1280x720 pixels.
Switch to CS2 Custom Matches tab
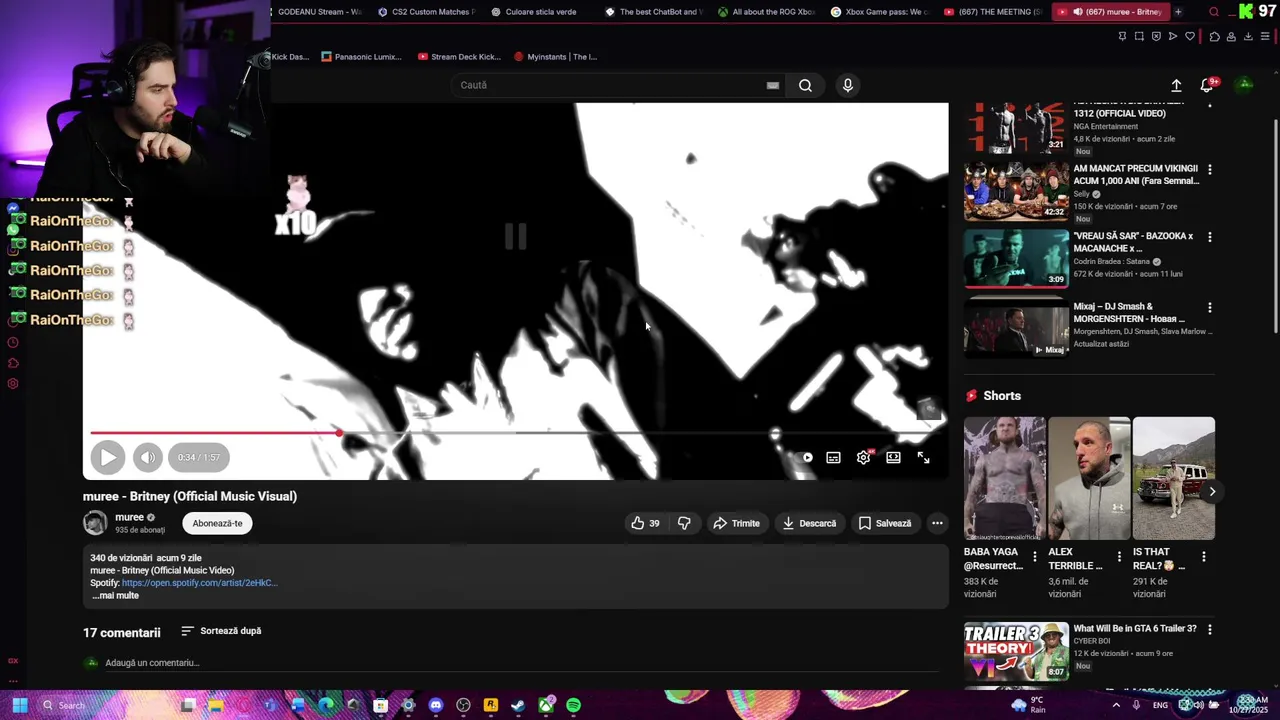[426, 12]
